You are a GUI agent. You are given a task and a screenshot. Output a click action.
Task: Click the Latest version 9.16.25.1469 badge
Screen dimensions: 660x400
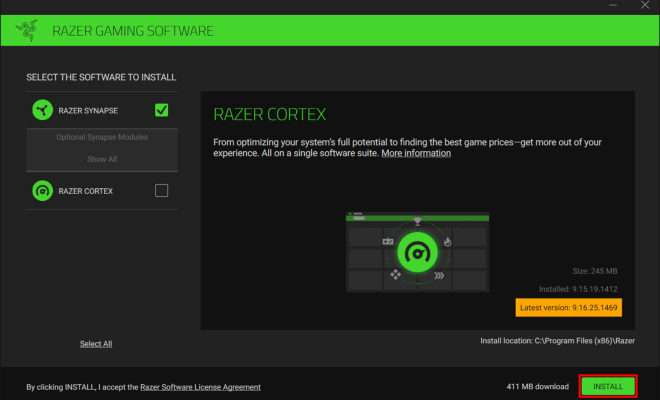pos(569,308)
